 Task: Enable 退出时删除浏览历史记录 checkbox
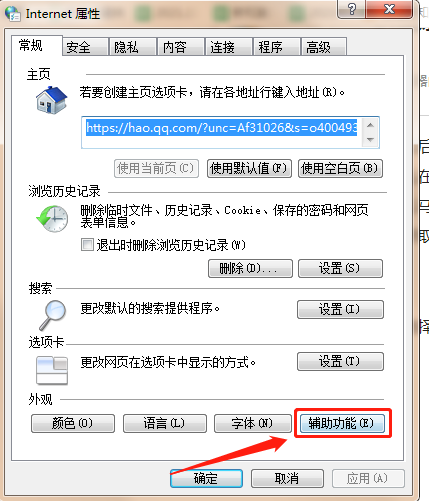tap(87, 245)
